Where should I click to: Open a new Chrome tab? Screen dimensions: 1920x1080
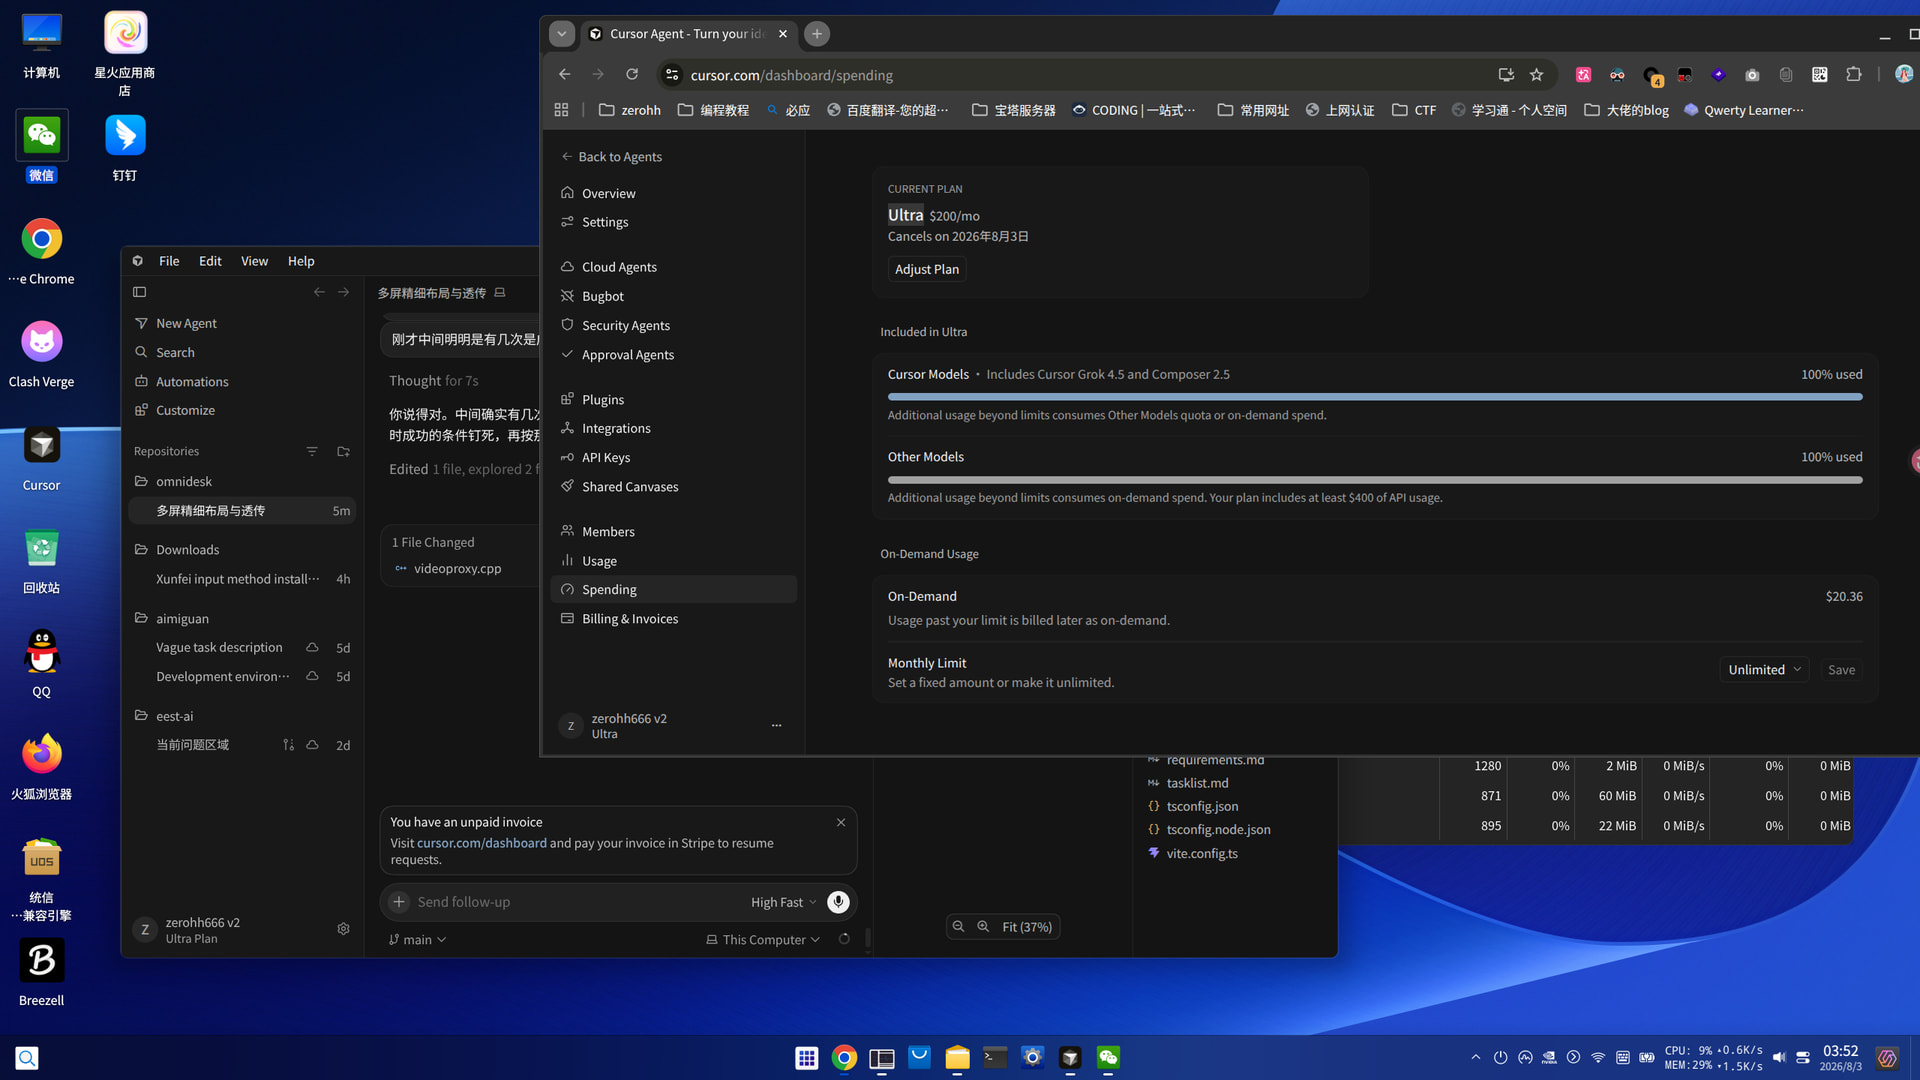coord(817,34)
